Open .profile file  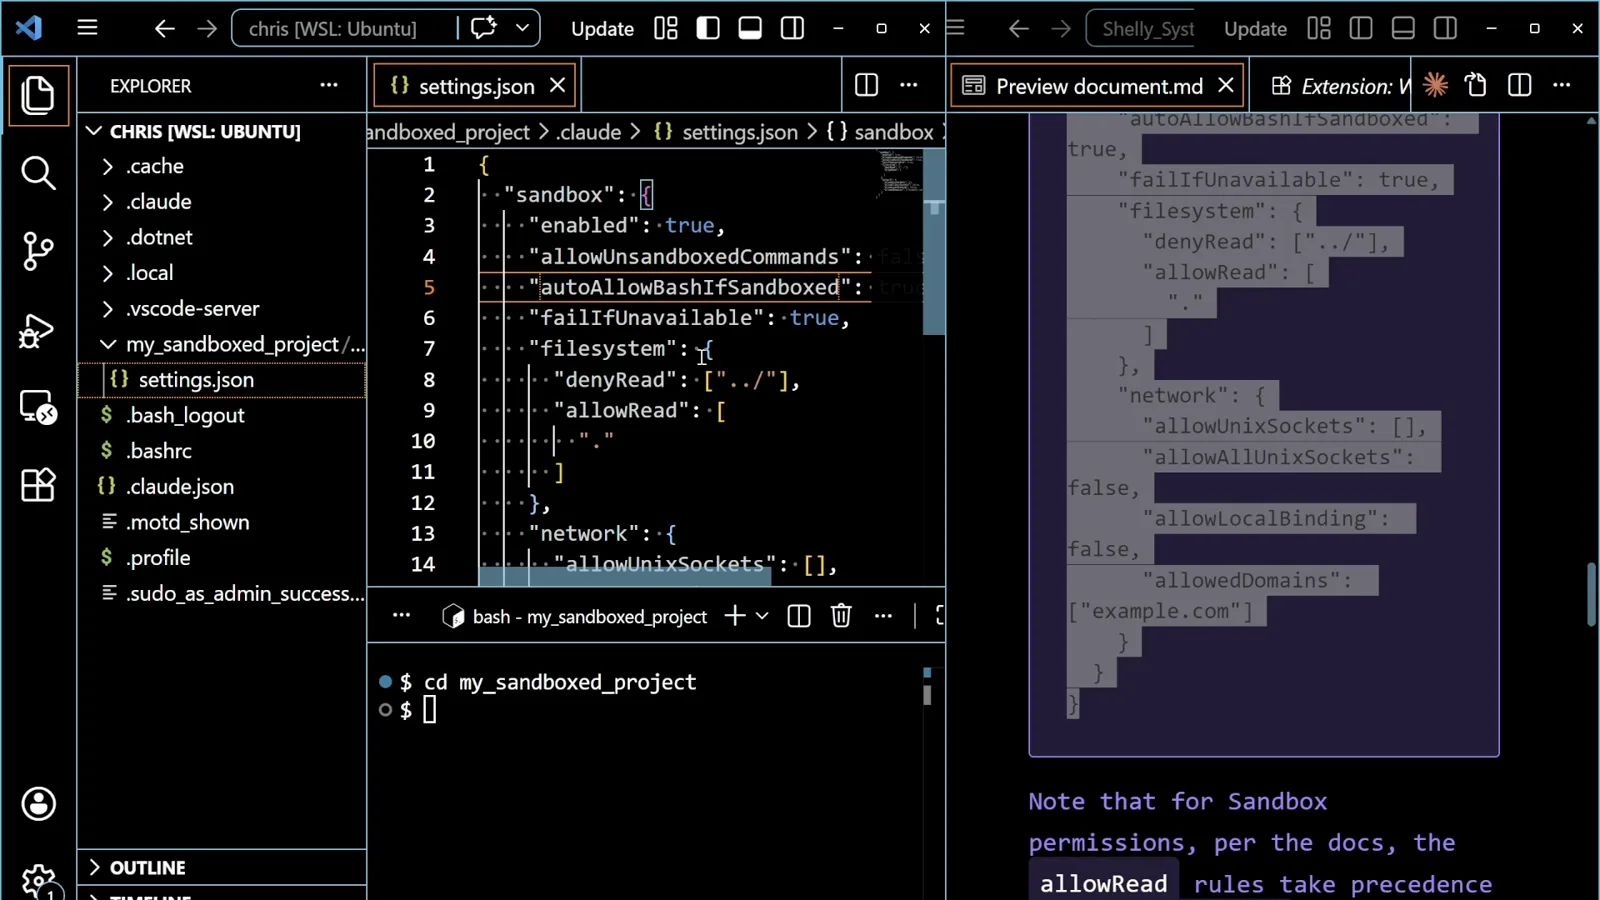(x=222, y=558)
